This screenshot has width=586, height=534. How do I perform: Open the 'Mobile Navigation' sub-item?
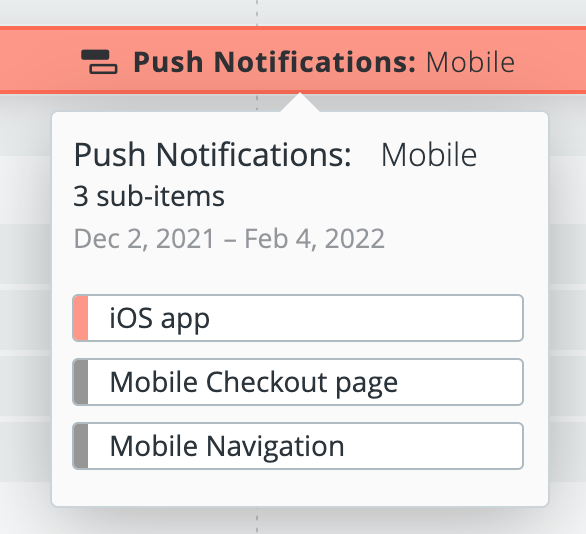[298, 446]
